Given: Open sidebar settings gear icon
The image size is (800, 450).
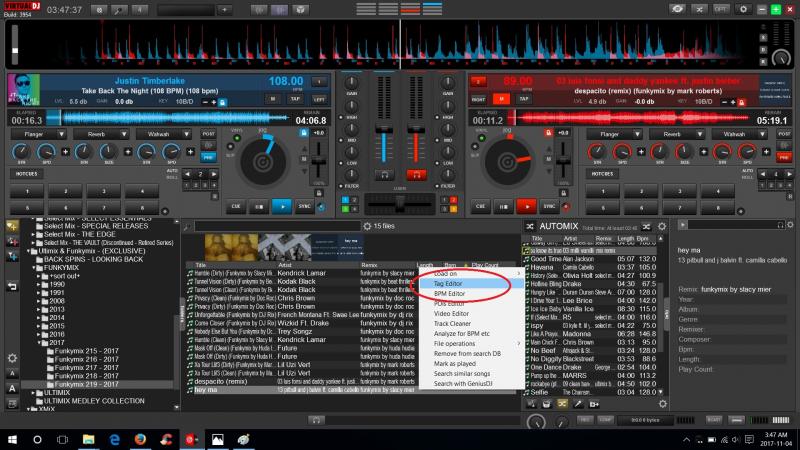Looking at the screenshot, I should tap(12, 358).
